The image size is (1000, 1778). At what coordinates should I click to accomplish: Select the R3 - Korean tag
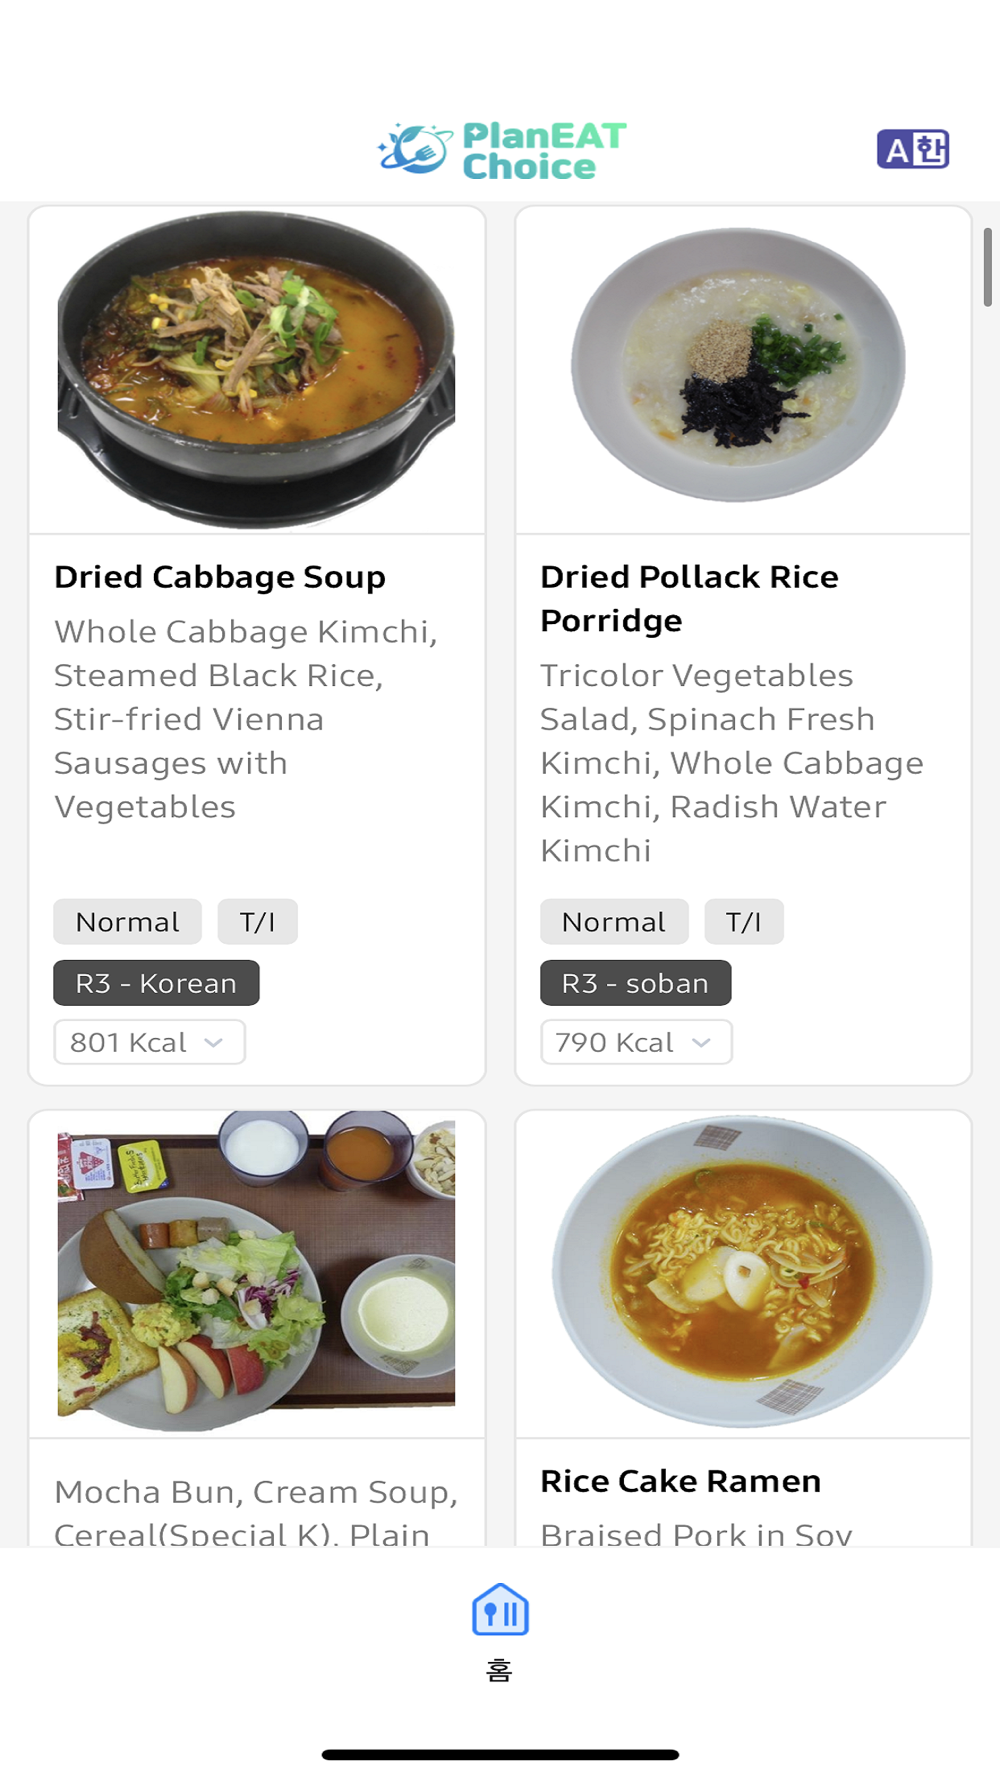[x=156, y=983]
